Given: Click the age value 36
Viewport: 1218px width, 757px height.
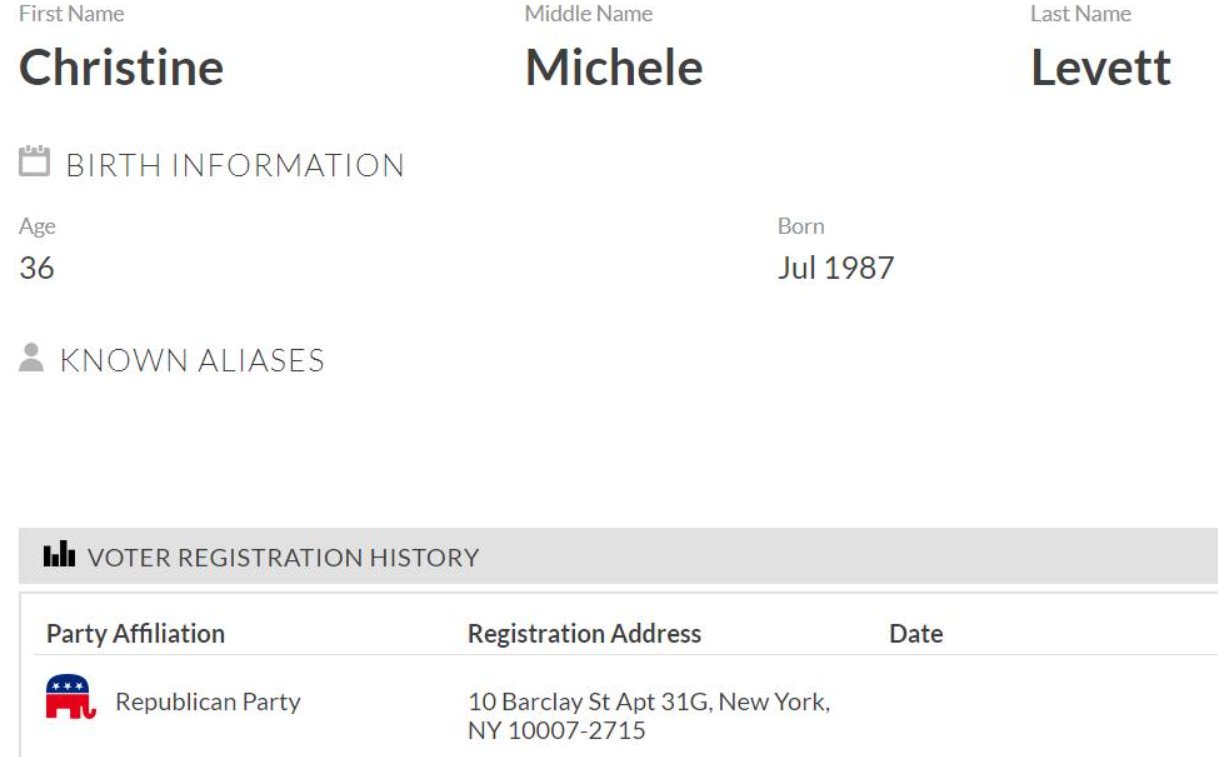Looking at the screenshot, I should (37, 268).
